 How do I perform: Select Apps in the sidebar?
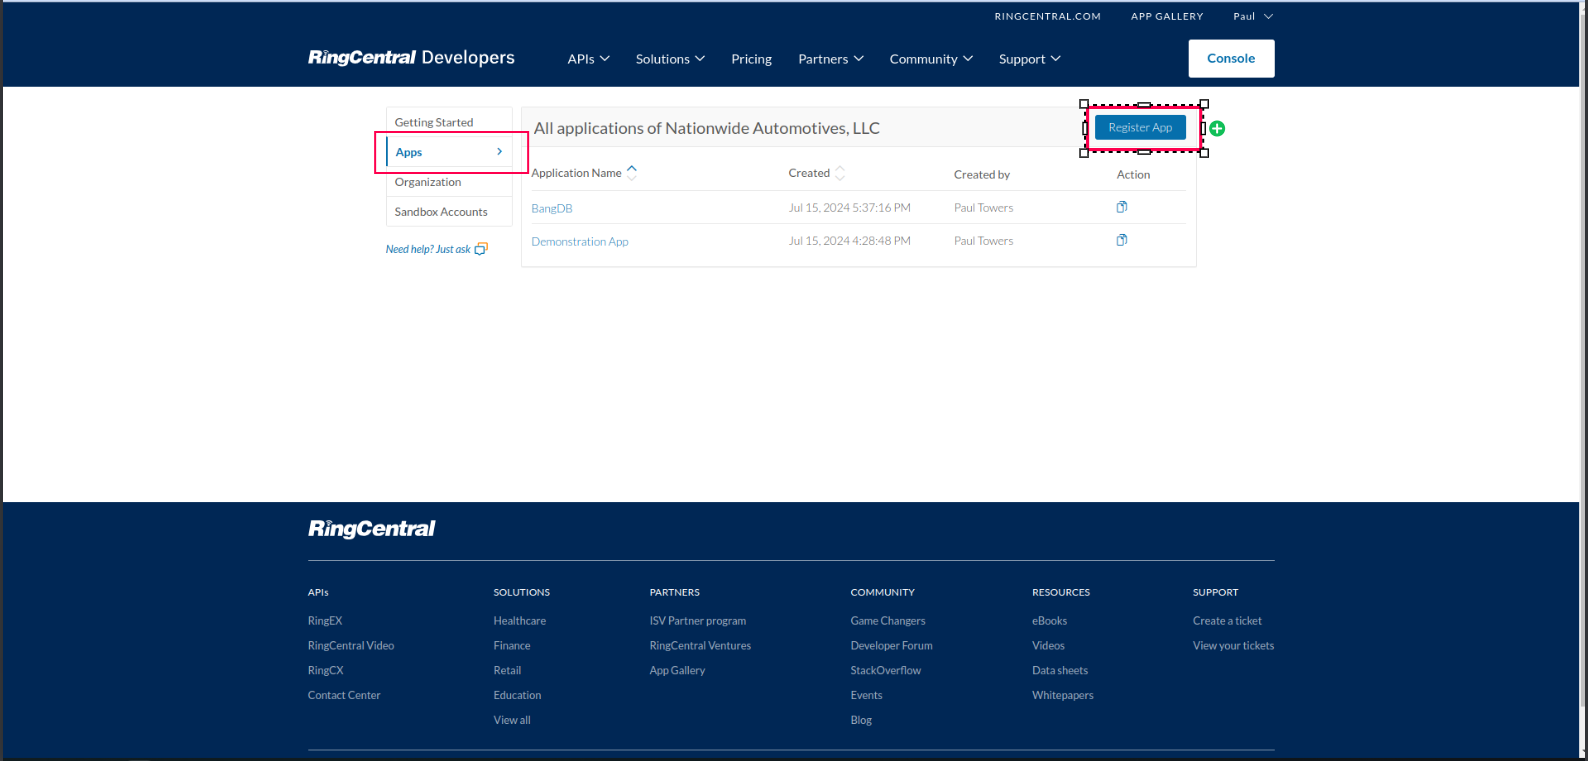point(449,152)
